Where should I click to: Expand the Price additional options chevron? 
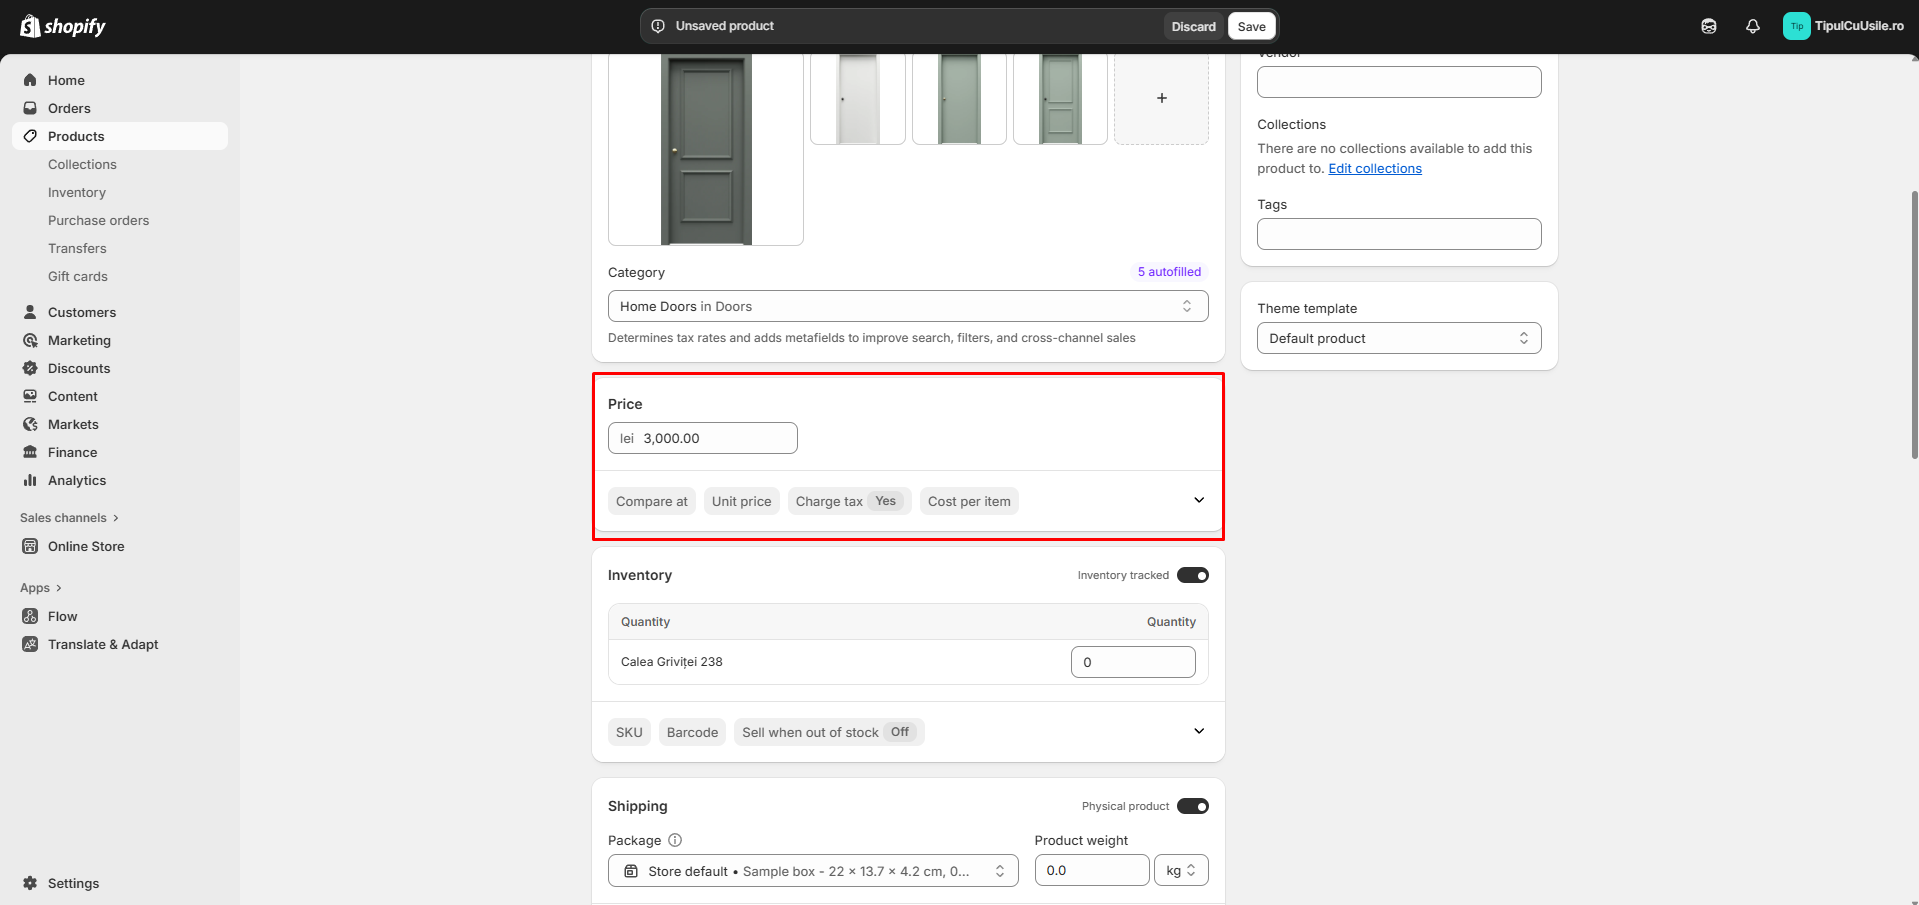(x=1198, y=500)
